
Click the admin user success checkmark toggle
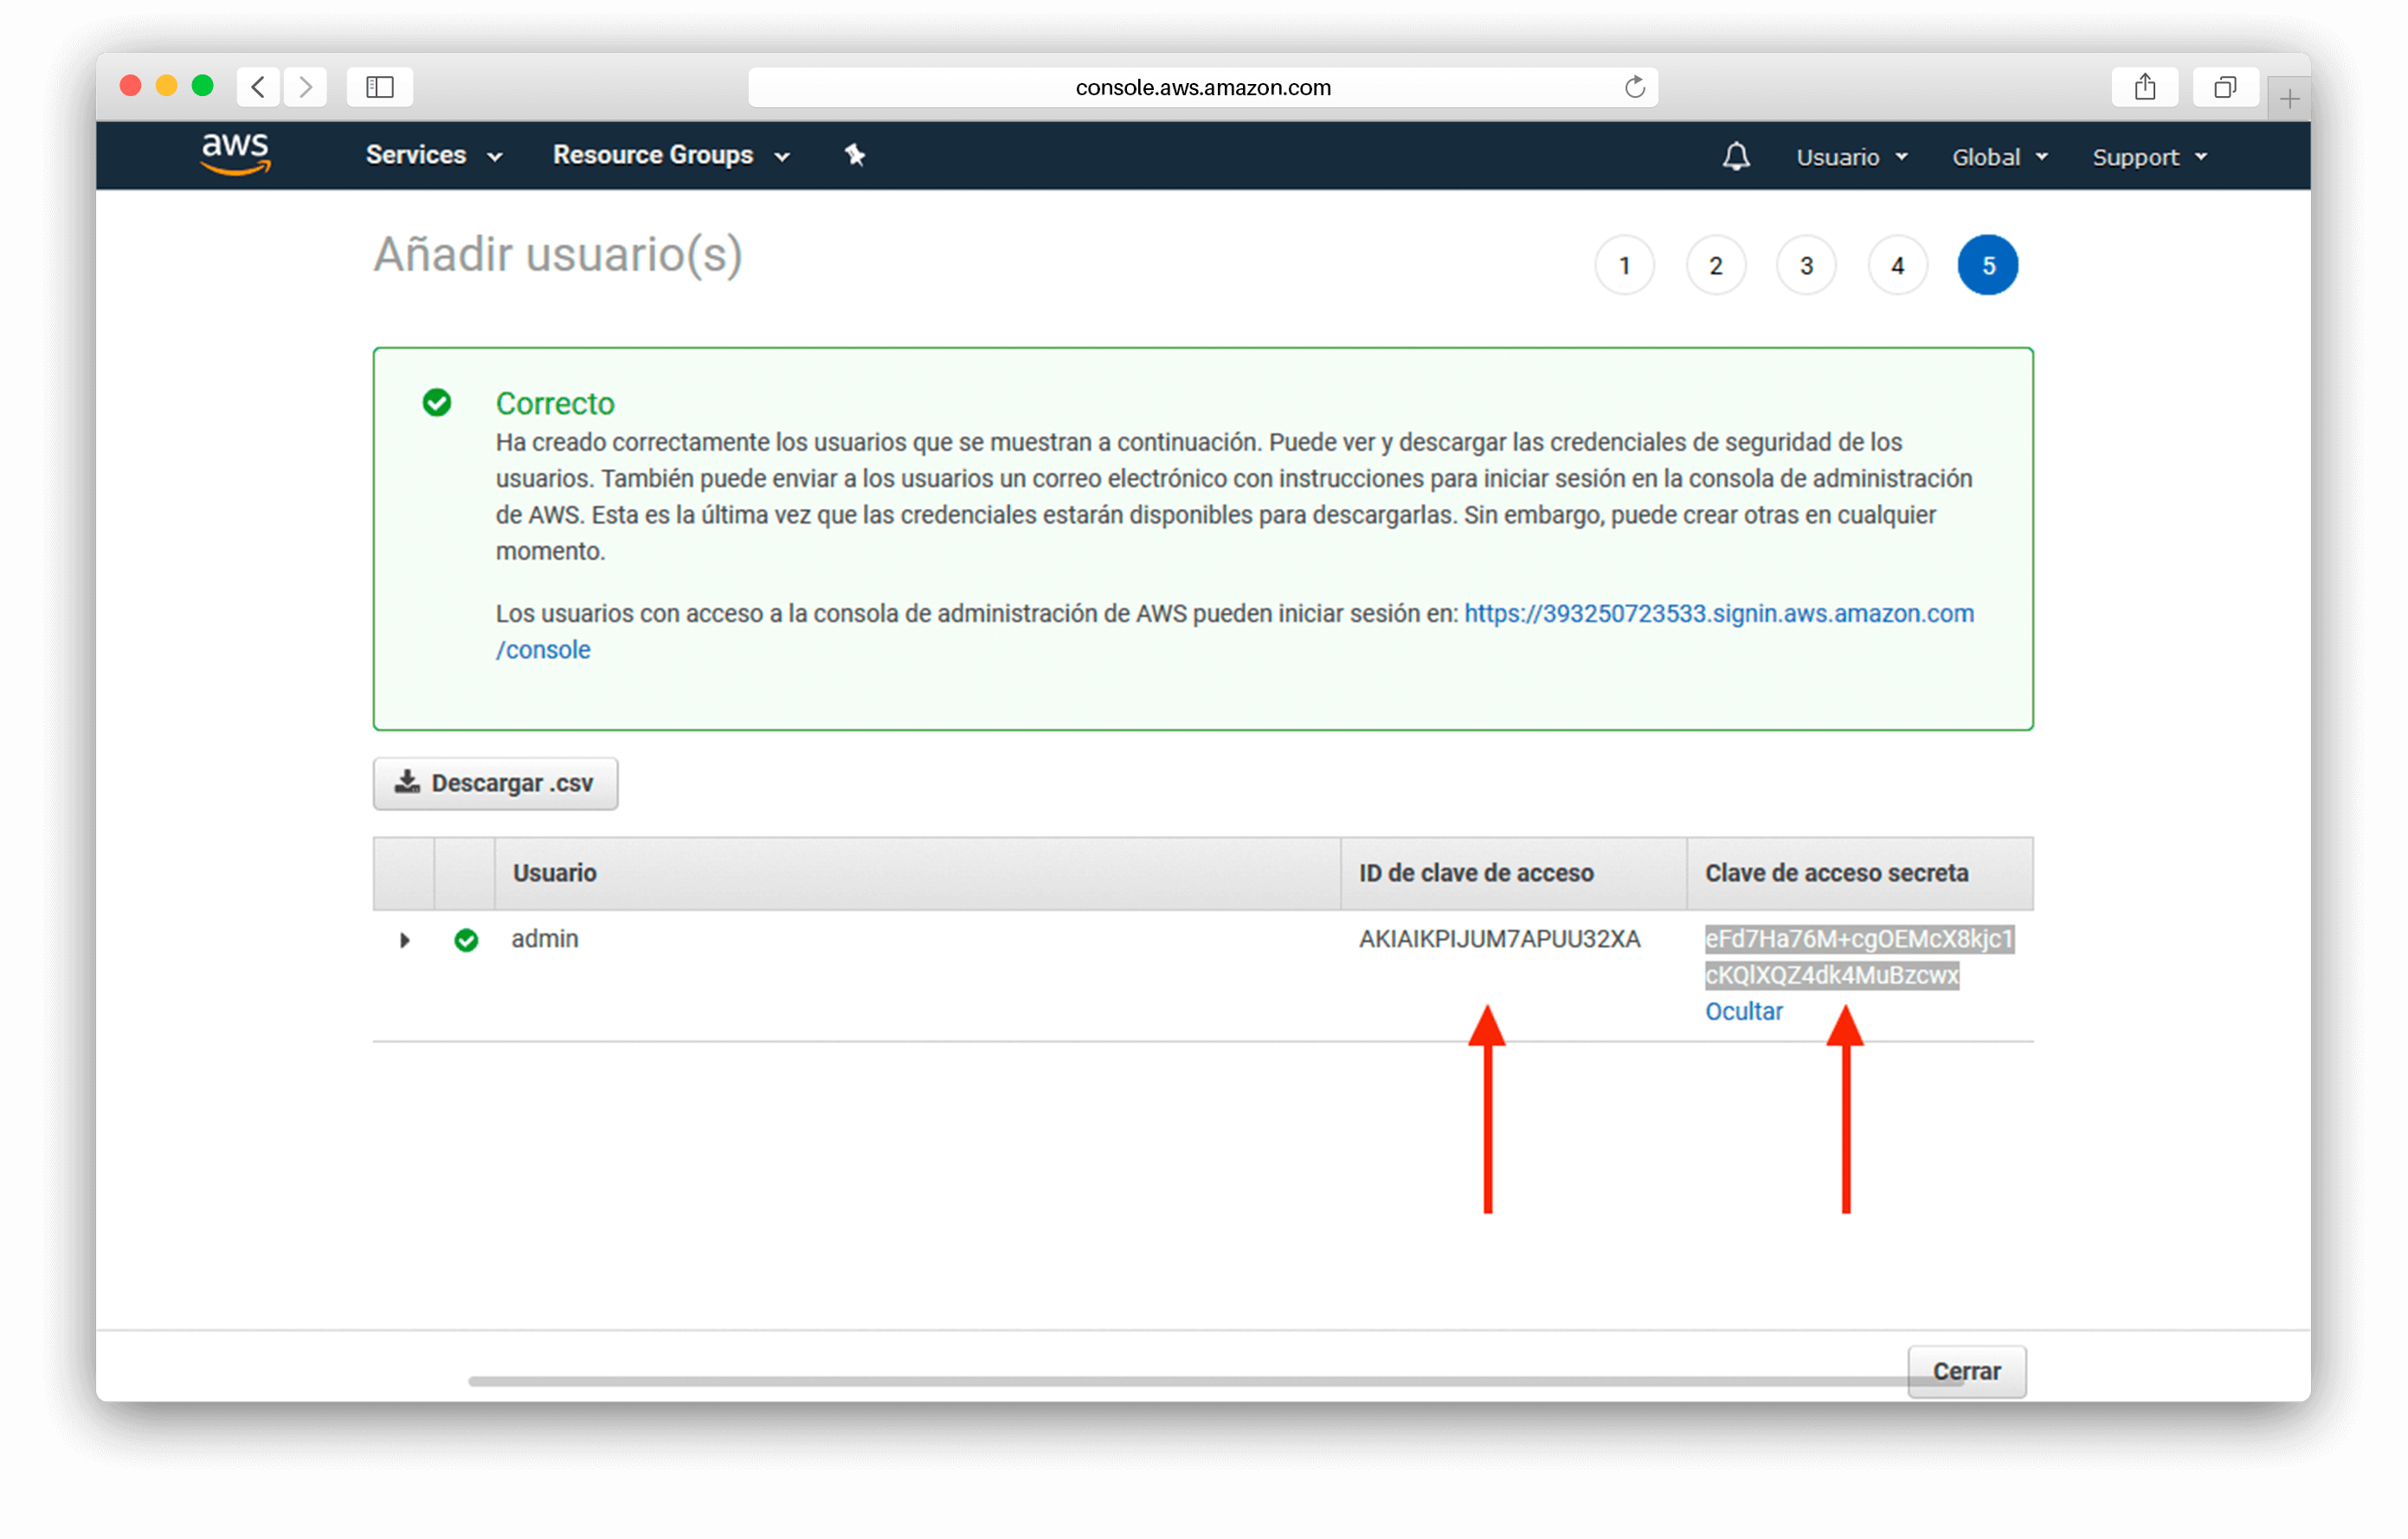[x=465, y=939]
